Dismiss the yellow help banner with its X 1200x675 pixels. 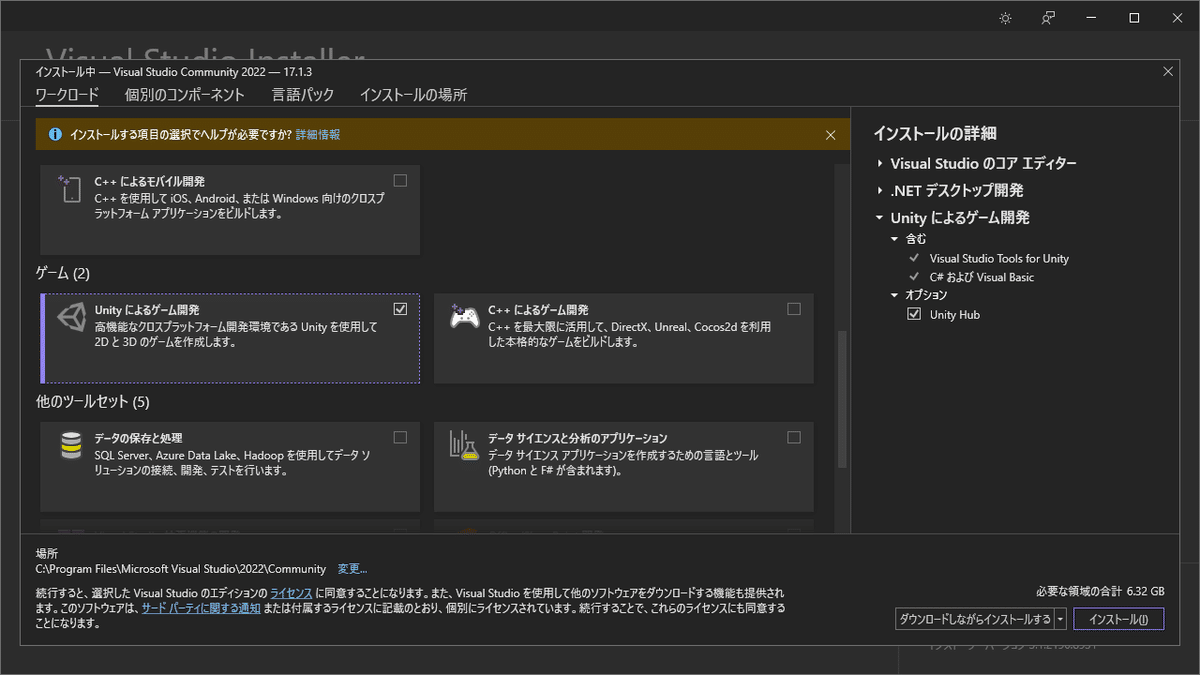pos(830,134)
